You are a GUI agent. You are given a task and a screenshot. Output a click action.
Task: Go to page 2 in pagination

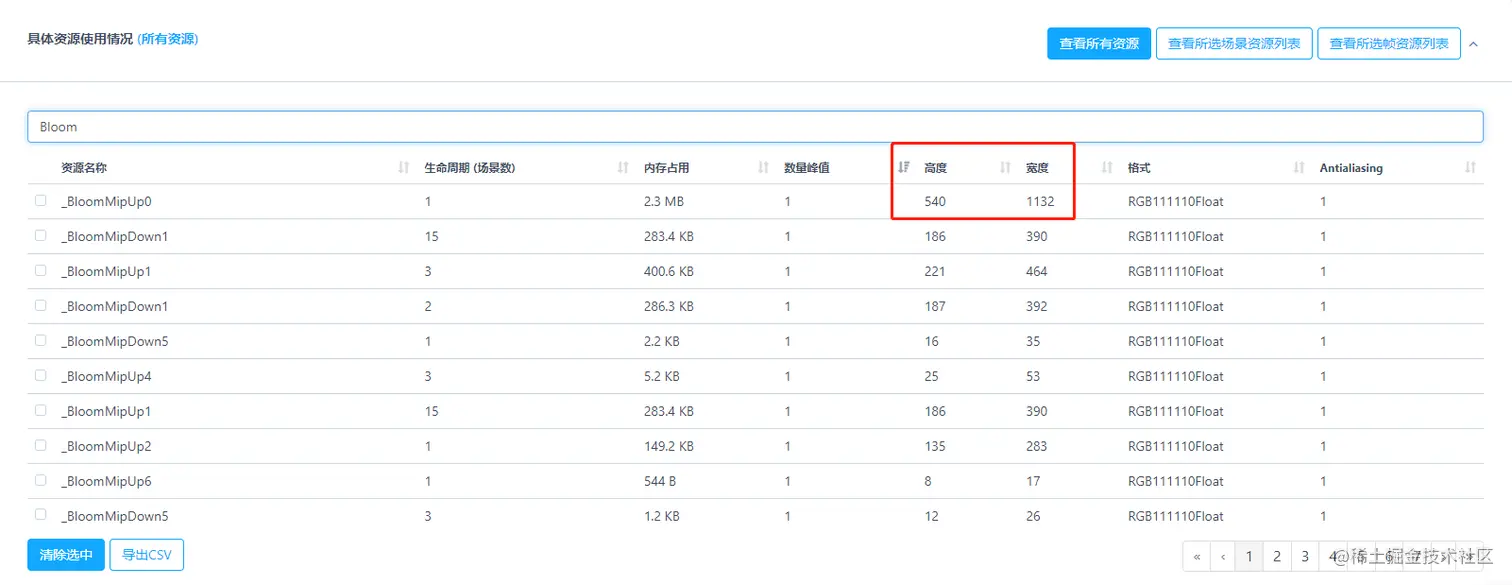click(1276, 556)
